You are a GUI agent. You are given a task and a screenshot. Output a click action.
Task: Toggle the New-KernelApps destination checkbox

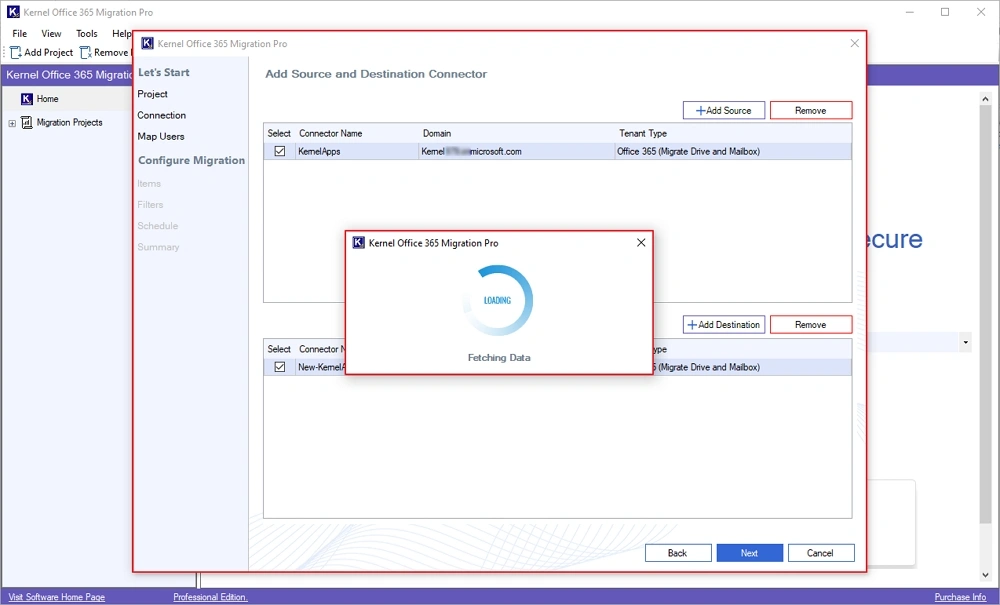pos(280,367)
